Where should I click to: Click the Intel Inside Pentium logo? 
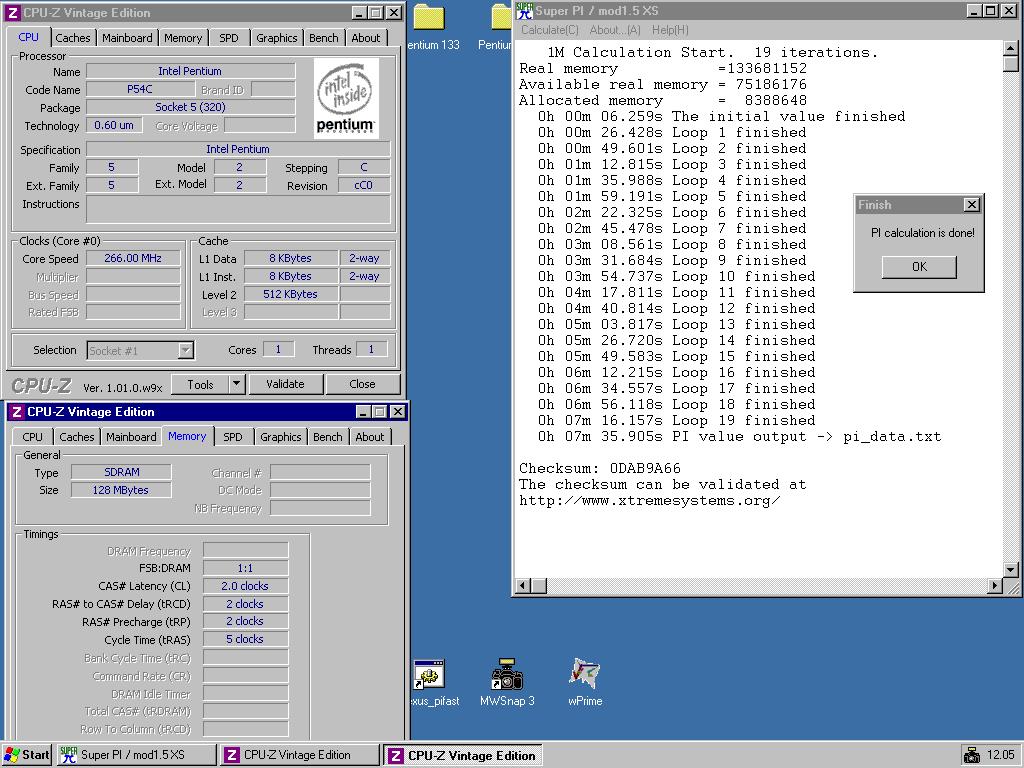click(x=346, y=98)
